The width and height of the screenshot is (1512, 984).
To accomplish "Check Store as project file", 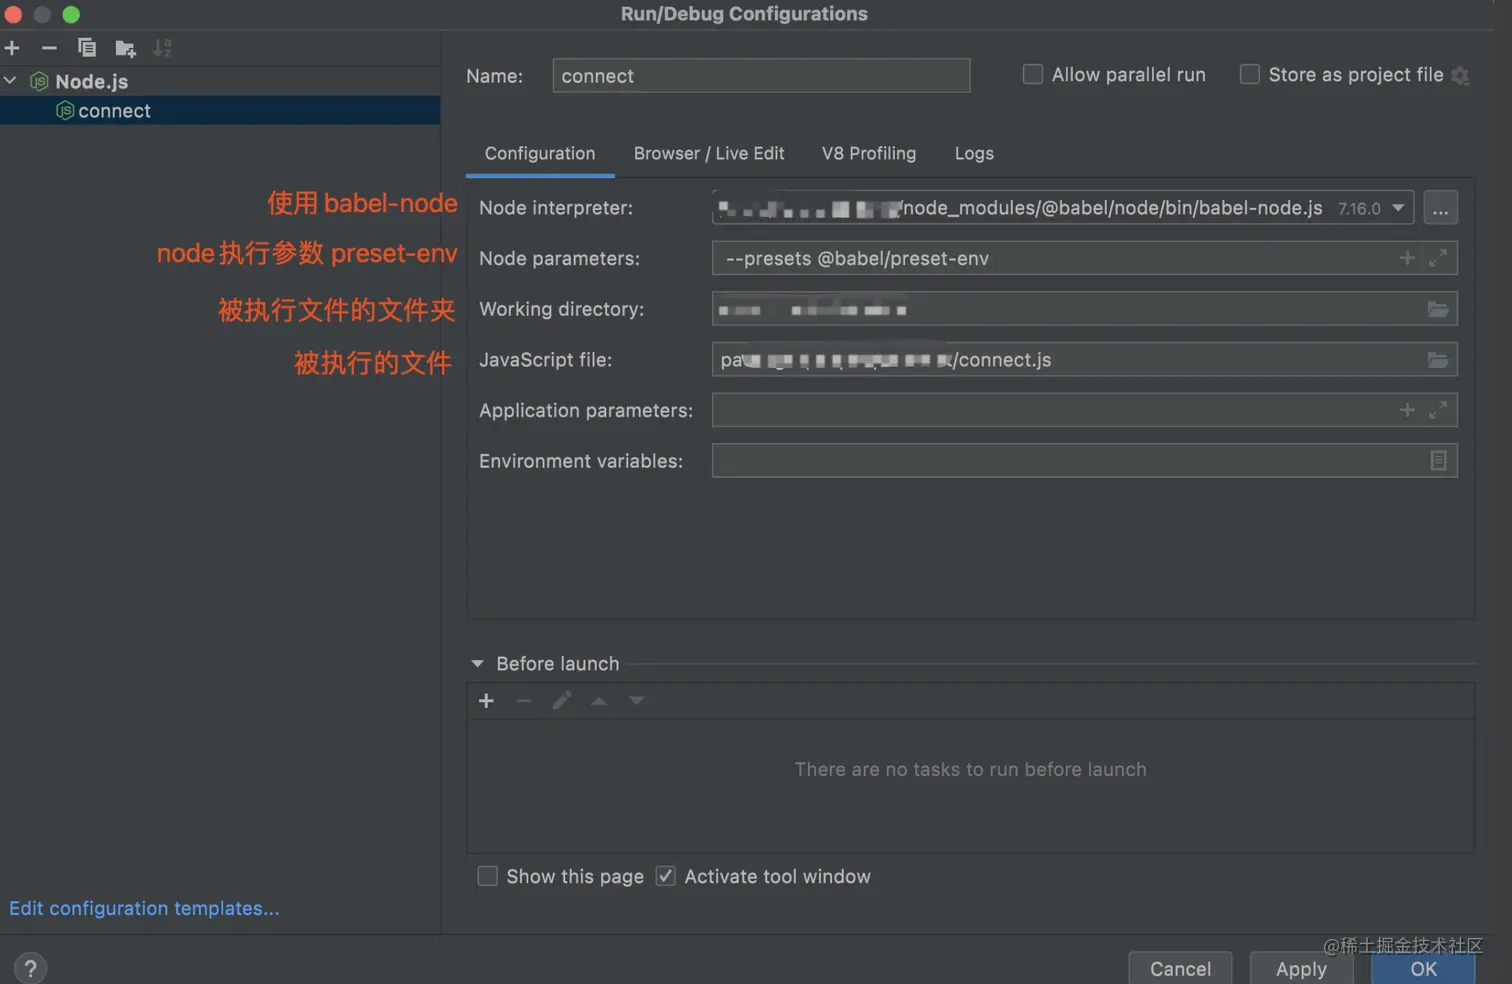I will point(1250,75).
